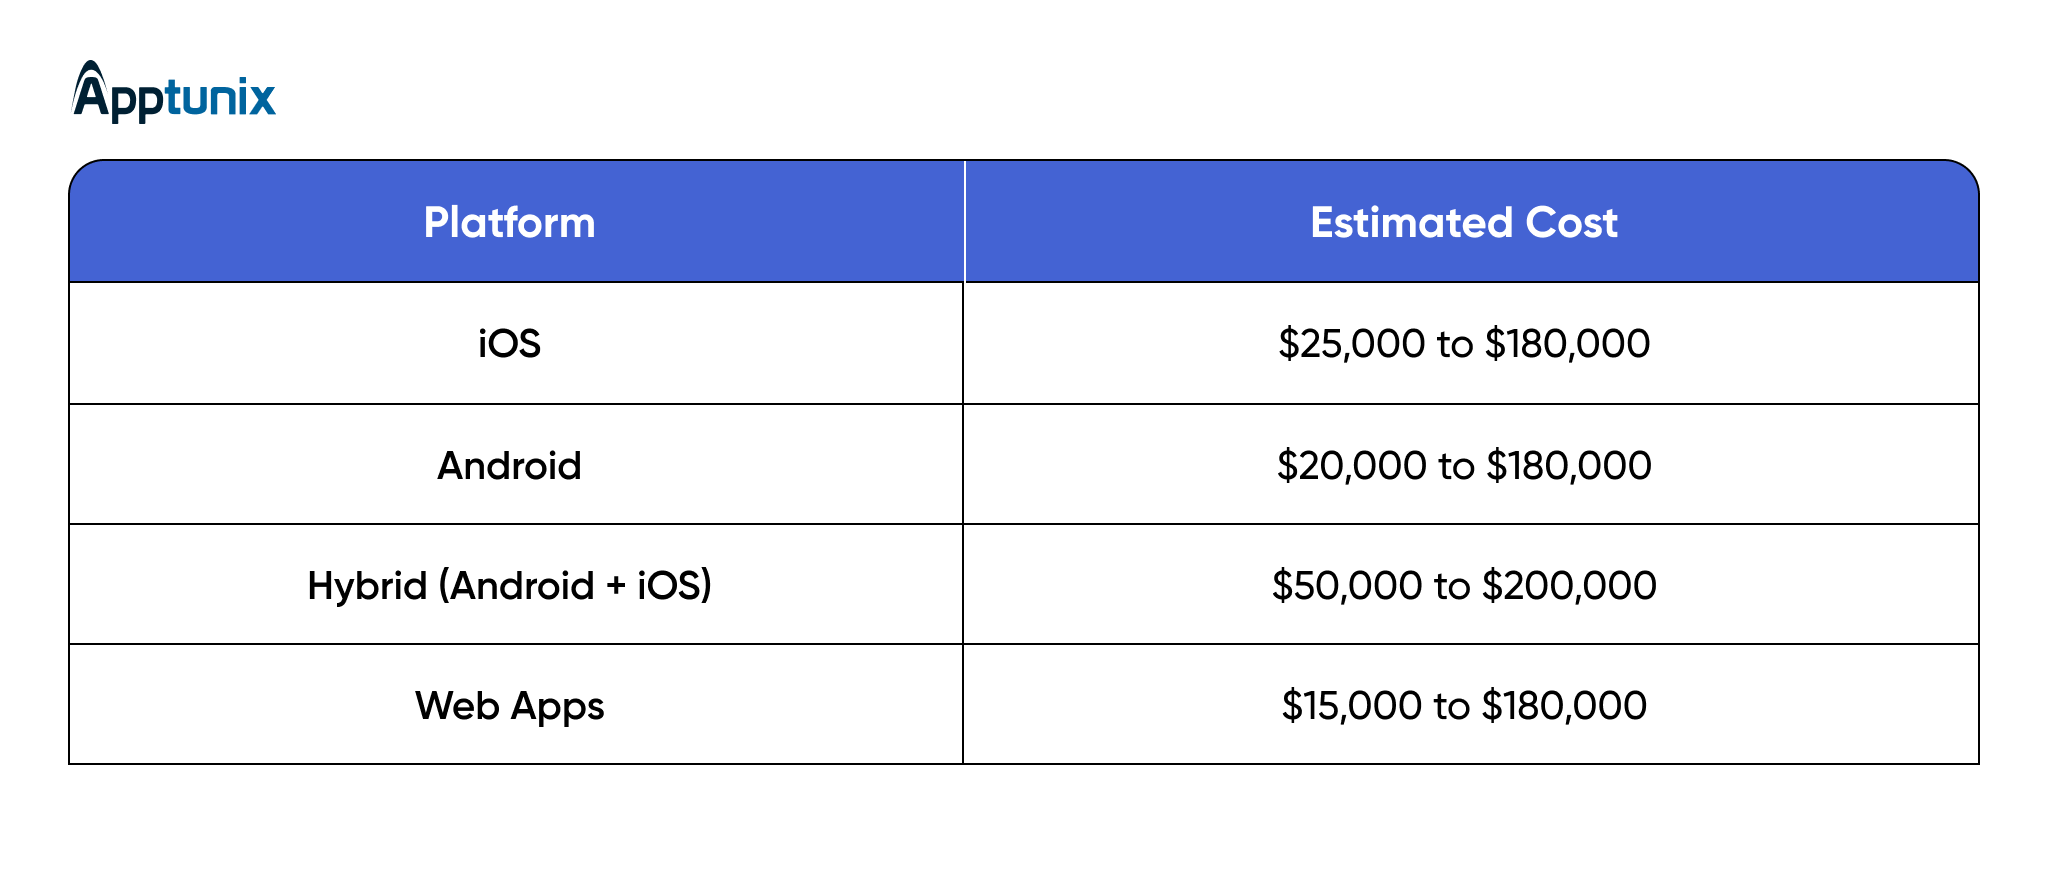Click the plus sign in Hybrid row
The height and width of the screenshot is (888, 2048).
(616, 587)
